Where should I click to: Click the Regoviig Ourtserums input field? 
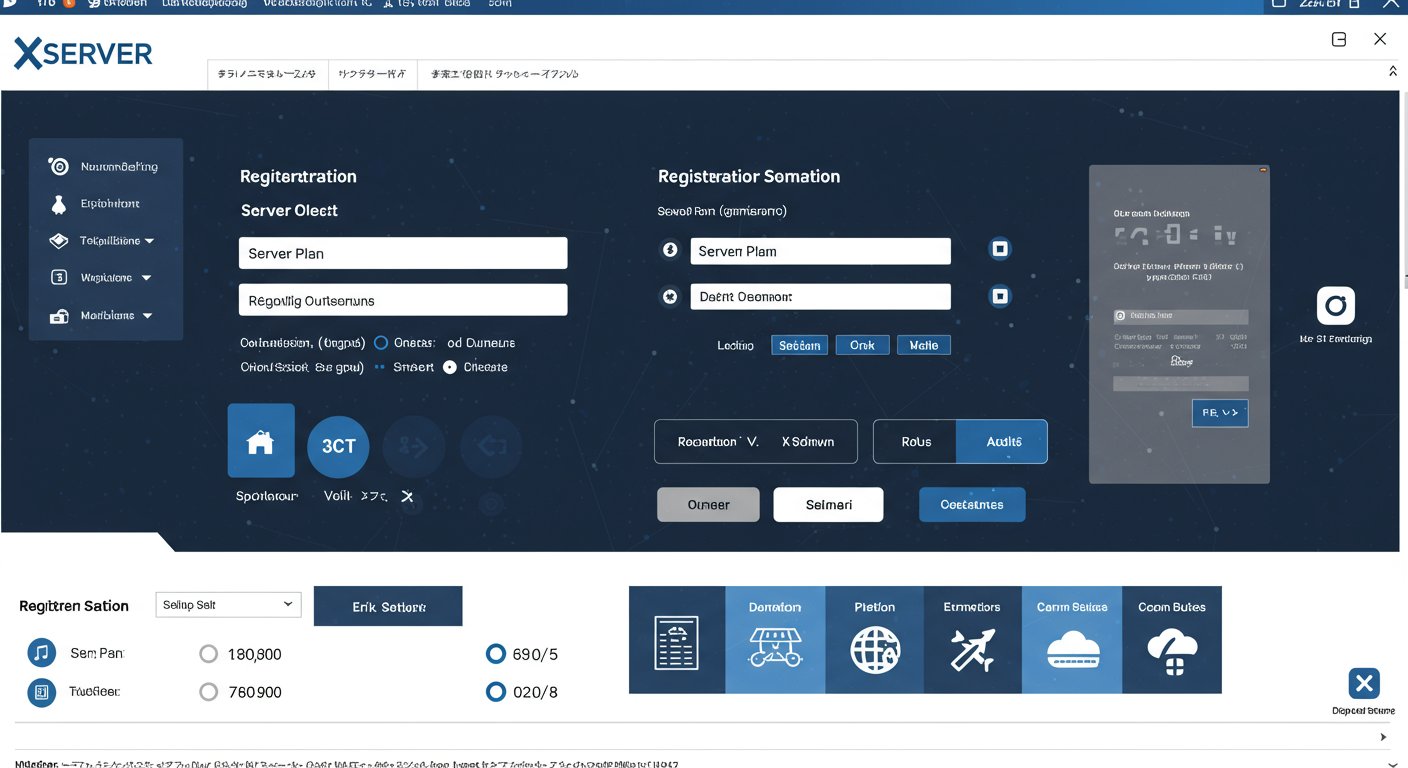tap(403, 300)
